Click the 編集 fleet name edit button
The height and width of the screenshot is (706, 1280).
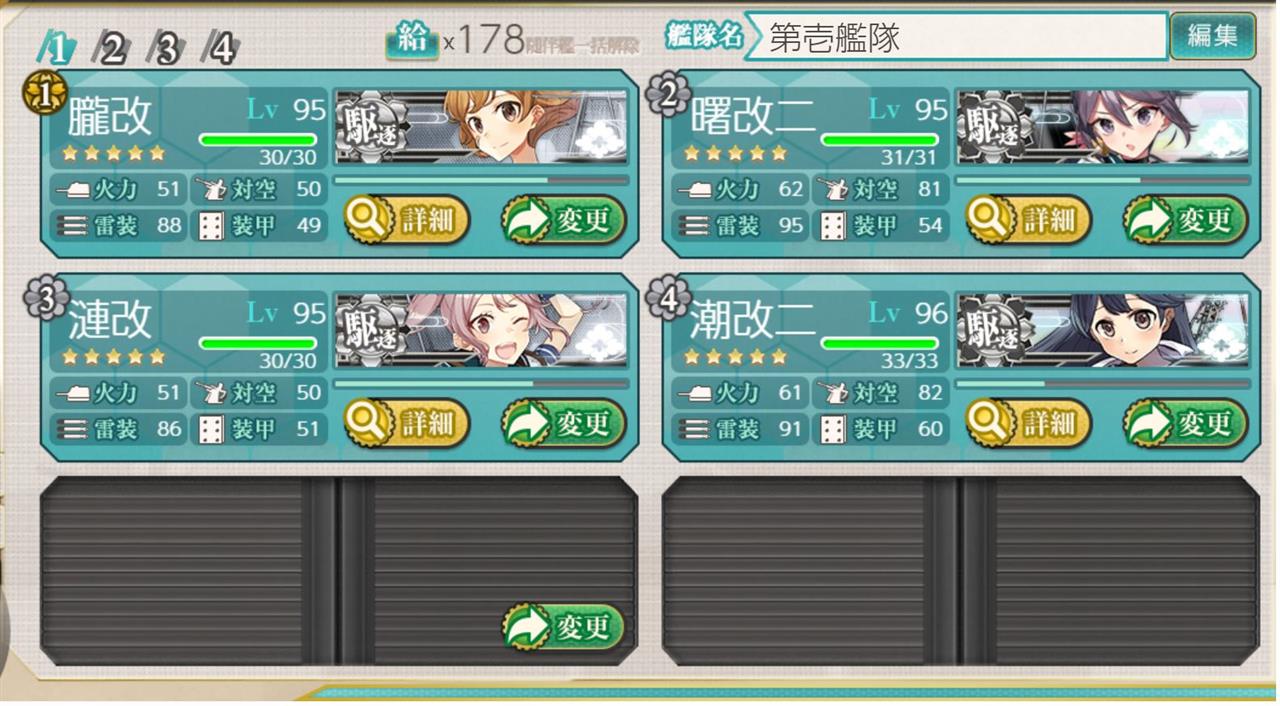click(x=1212, y=37)
